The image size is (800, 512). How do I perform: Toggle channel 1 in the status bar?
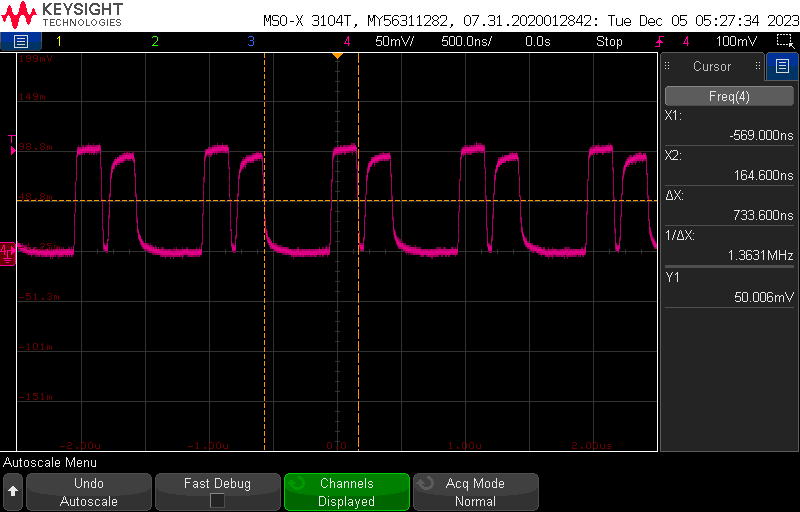pos(58,41)
